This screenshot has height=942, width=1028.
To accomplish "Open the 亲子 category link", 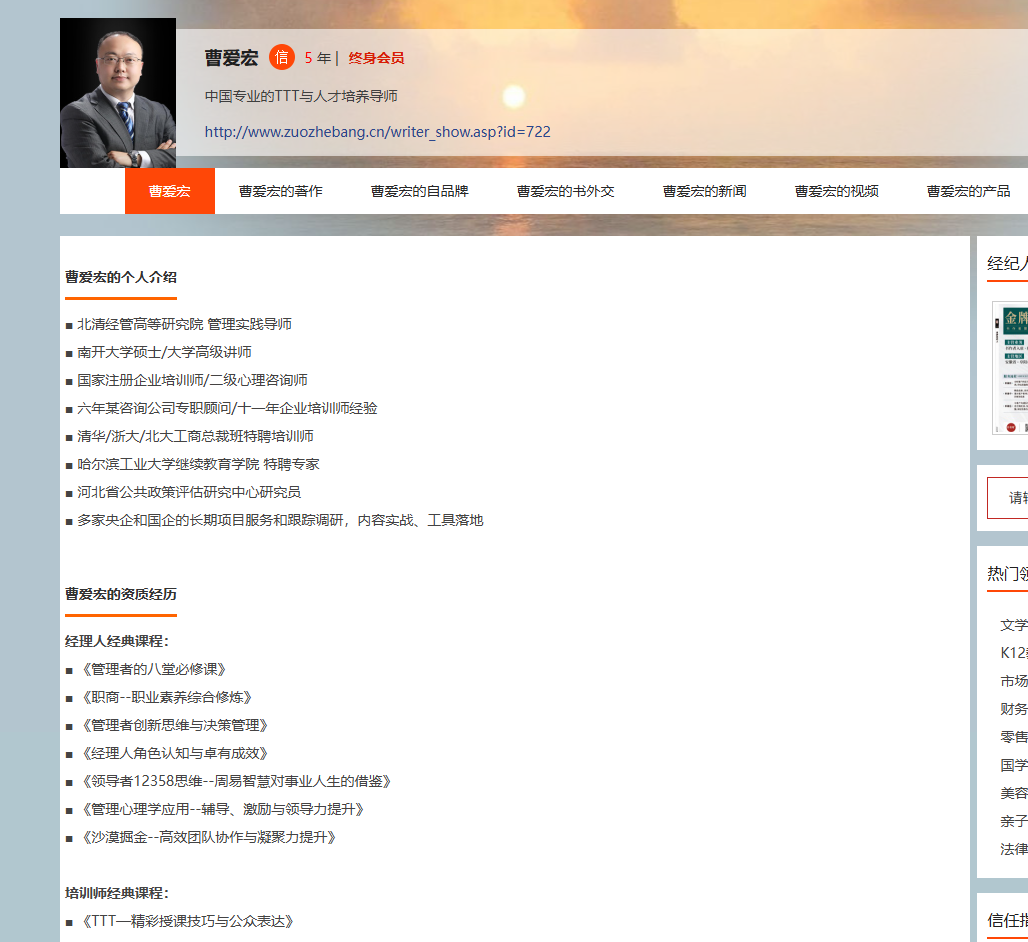I will coord(1013,821).
